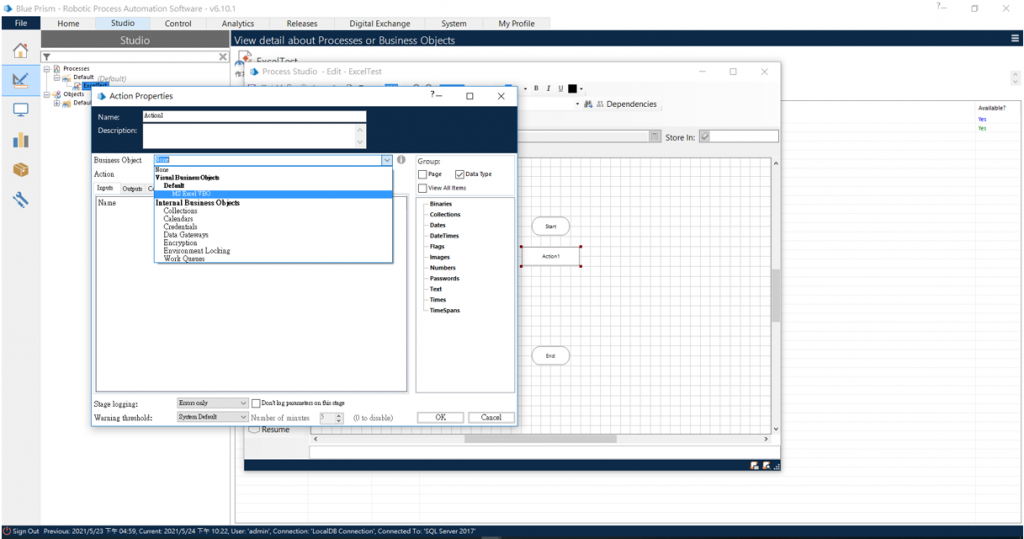The image size is (1024, 539).
Task: Click Cancel in Action Properties
Action: coord(491,417)
